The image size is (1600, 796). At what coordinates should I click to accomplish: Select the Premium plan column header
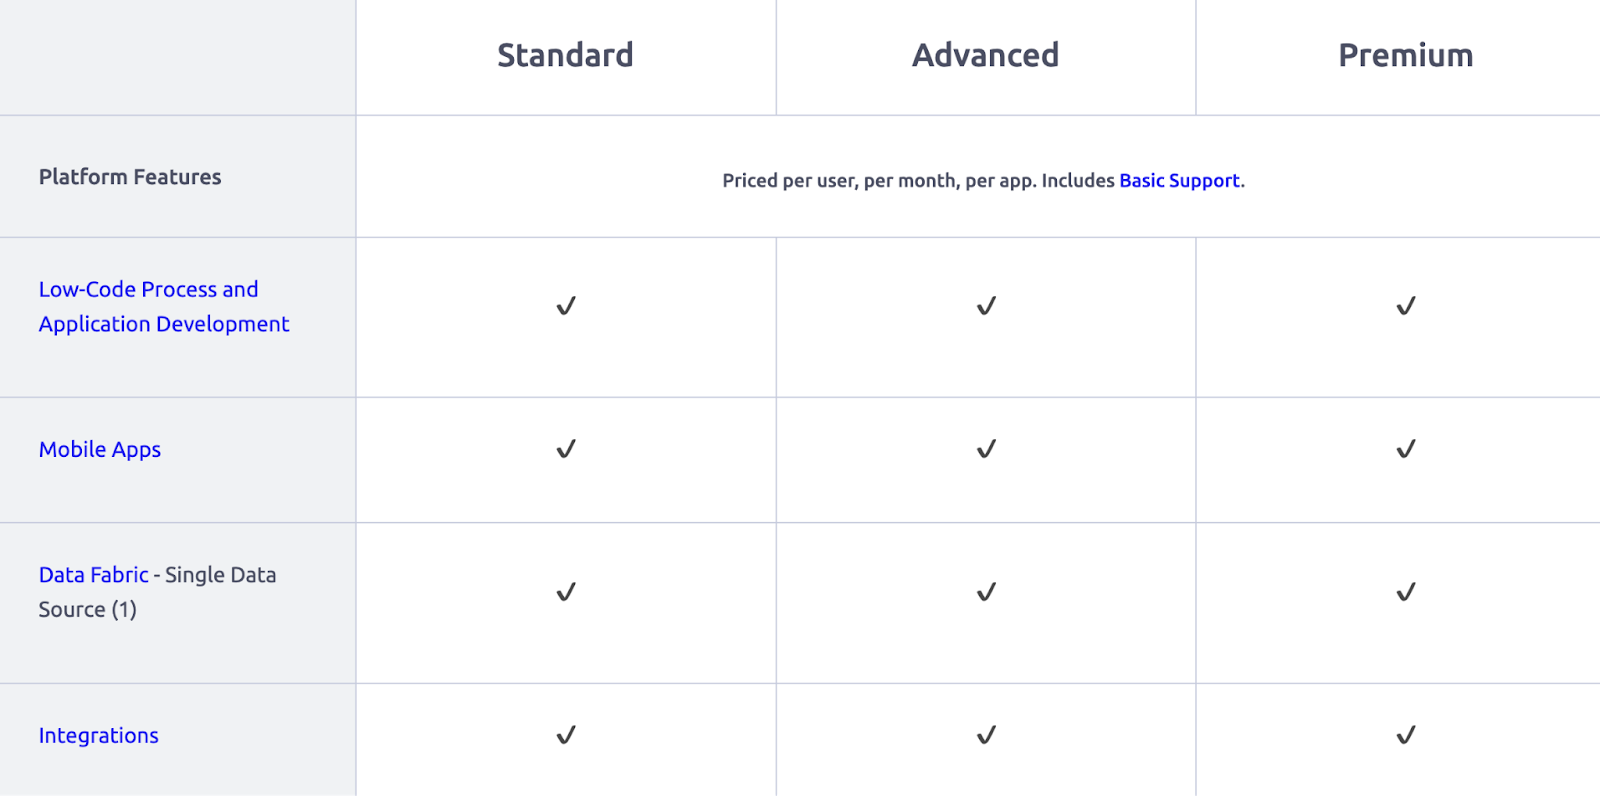(1405, 55)
